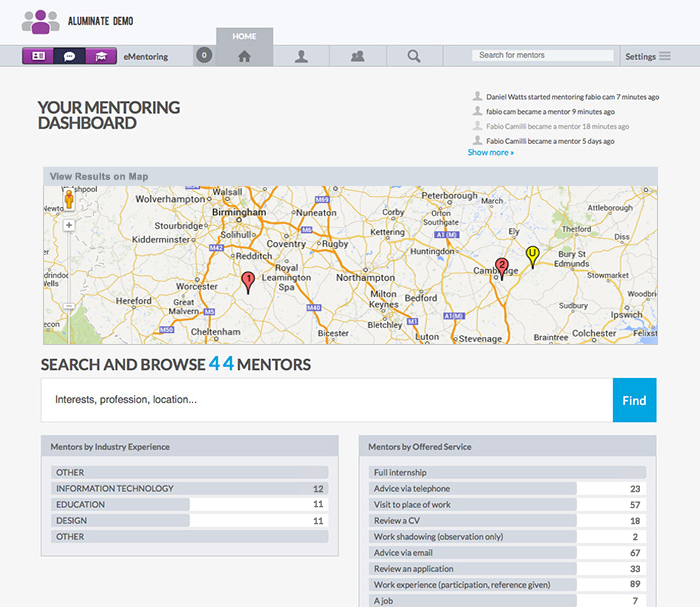700x607 pixels.
Task: Click the red map marker numbered 1
Action: coord(248,282)
